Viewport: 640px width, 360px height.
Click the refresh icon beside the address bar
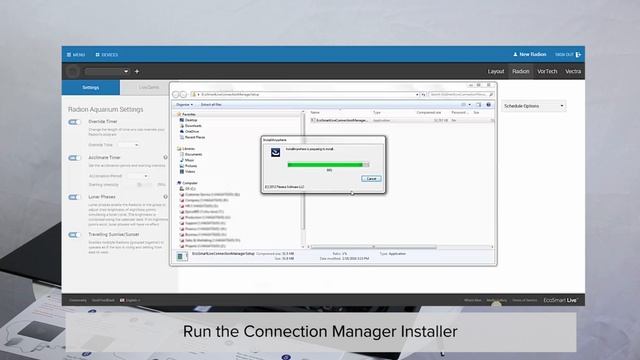pos(423,94)
